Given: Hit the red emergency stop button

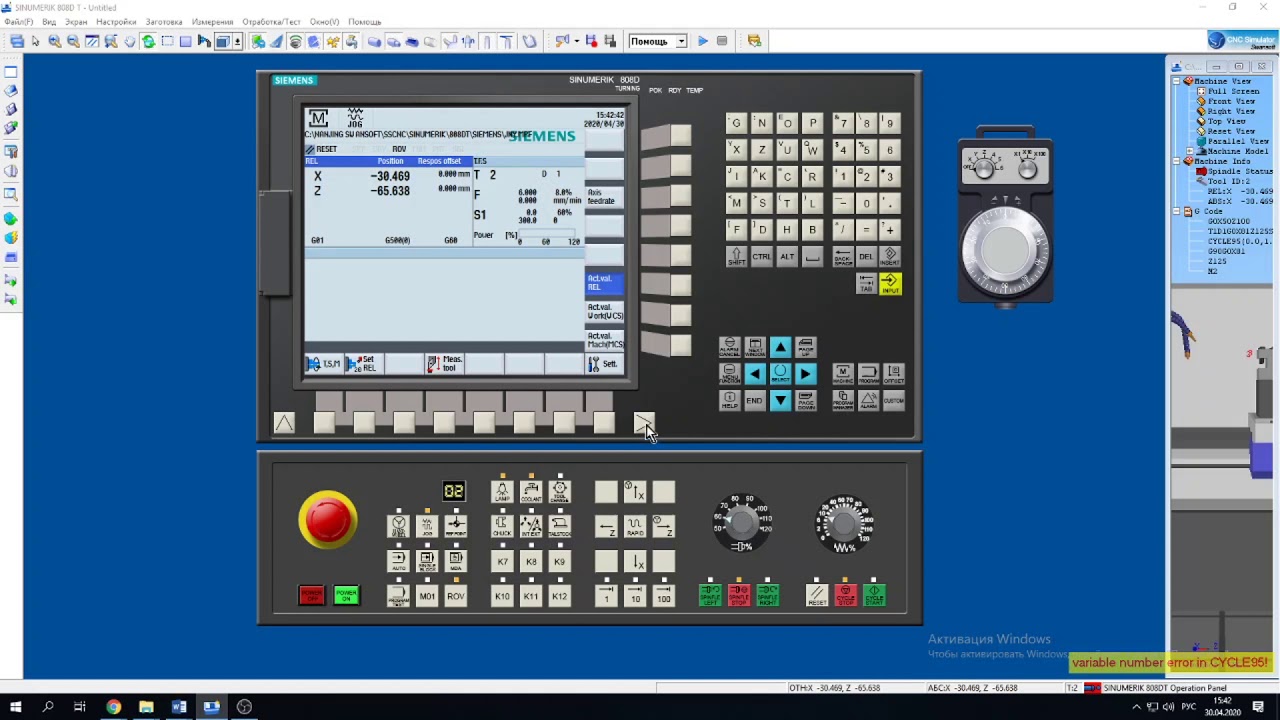Looking at the screenshot, I should pyautogui.click(x=327, y=519).
